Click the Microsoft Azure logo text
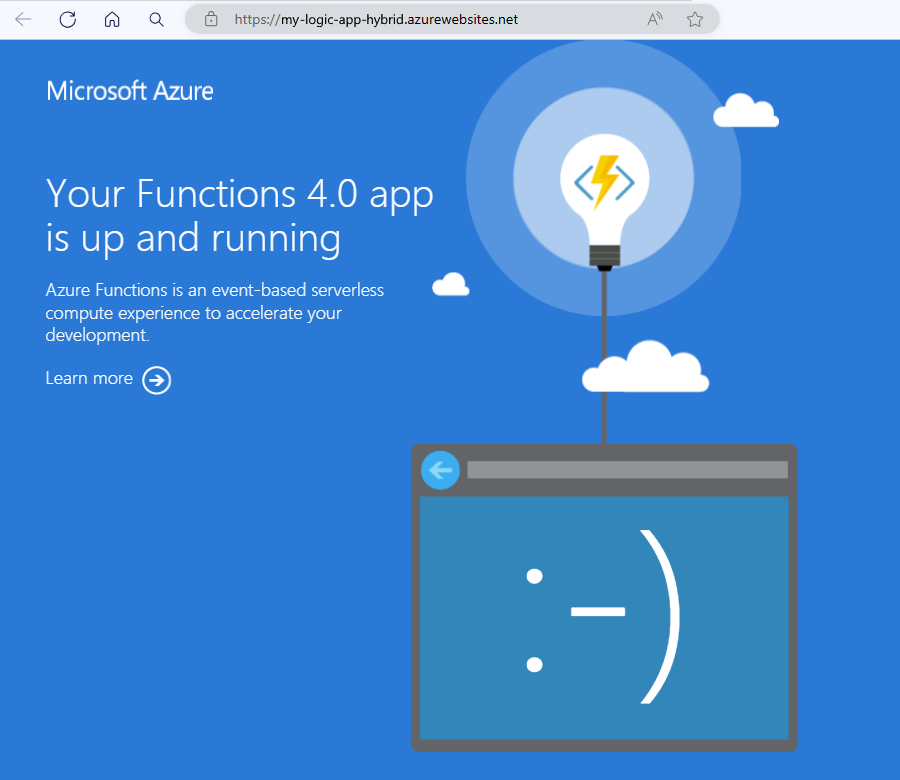The image size is (900, 780). [x=129, y=91]
